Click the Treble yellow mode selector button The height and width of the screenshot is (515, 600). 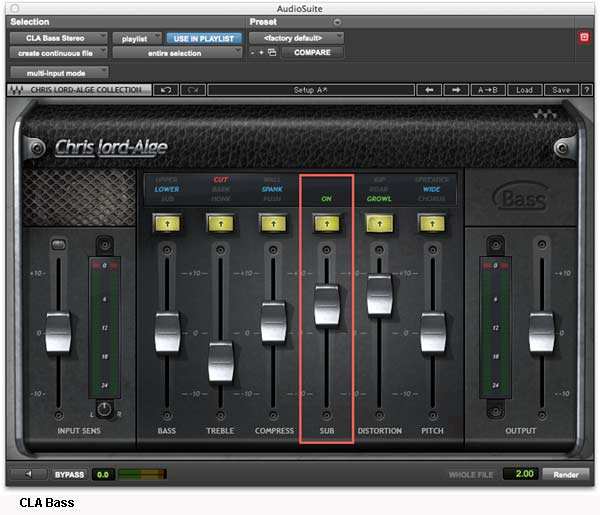click(x=220, y=224)
